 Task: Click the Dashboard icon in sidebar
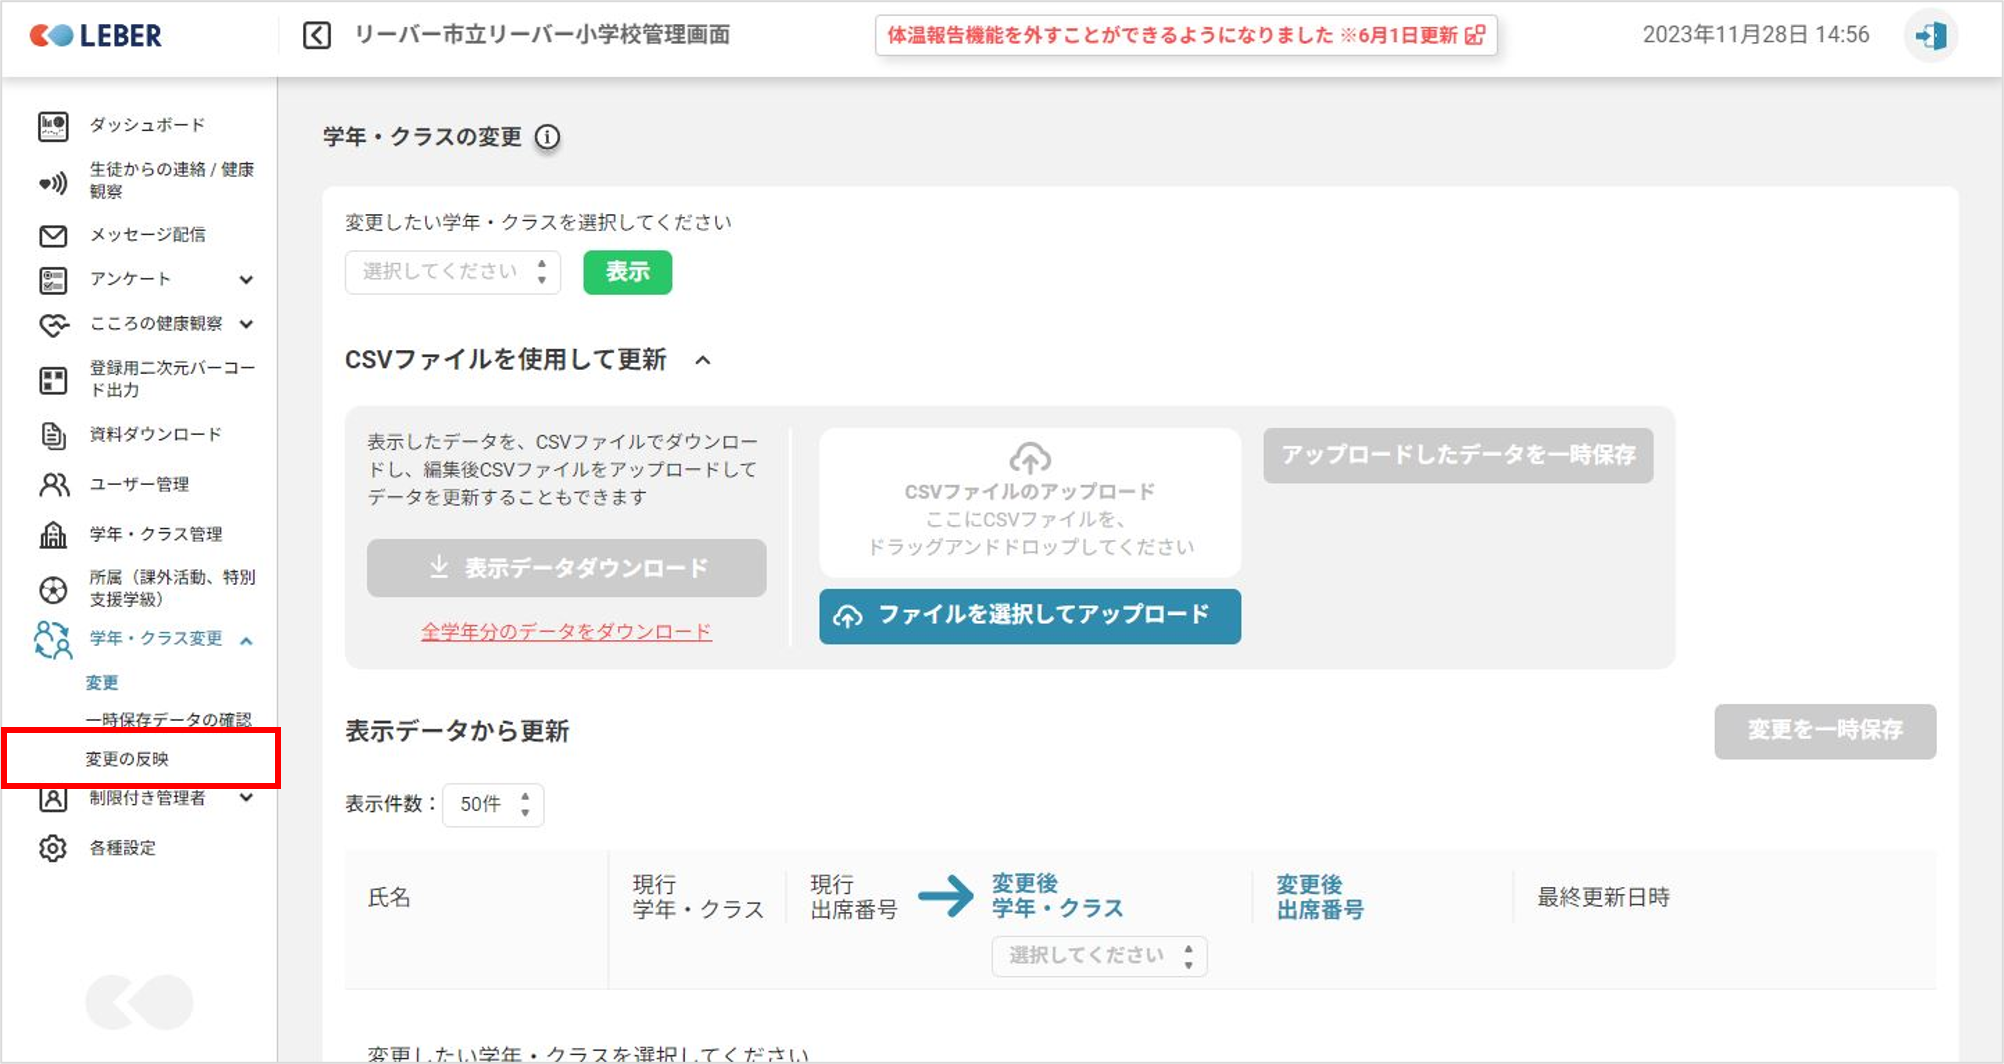(x=53, y=126)
